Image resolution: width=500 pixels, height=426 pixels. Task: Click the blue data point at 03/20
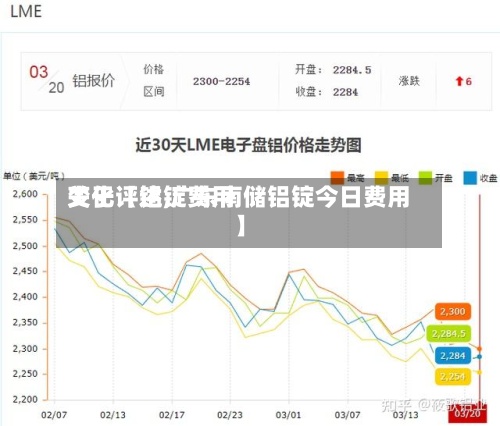tap(479, 357)
